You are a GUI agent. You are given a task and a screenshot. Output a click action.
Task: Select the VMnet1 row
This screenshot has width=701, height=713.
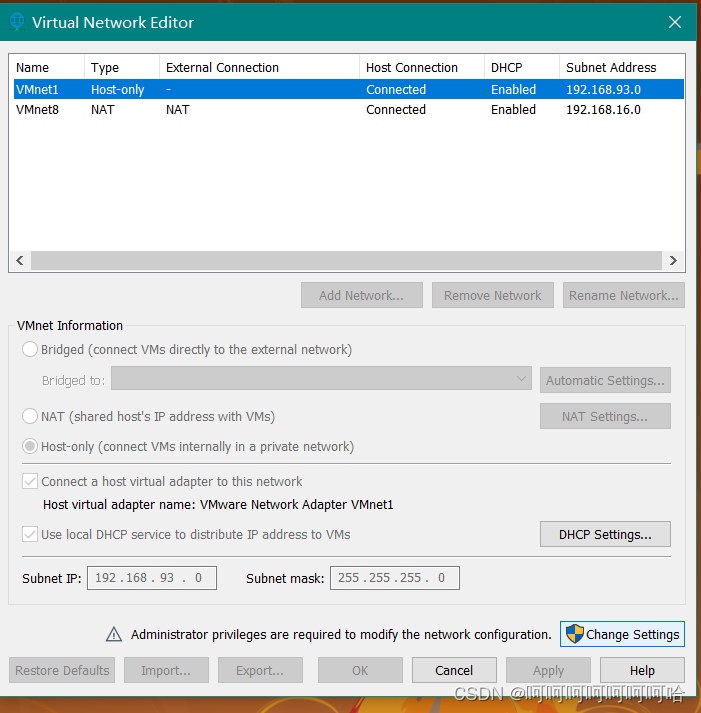tap(349, 89)
